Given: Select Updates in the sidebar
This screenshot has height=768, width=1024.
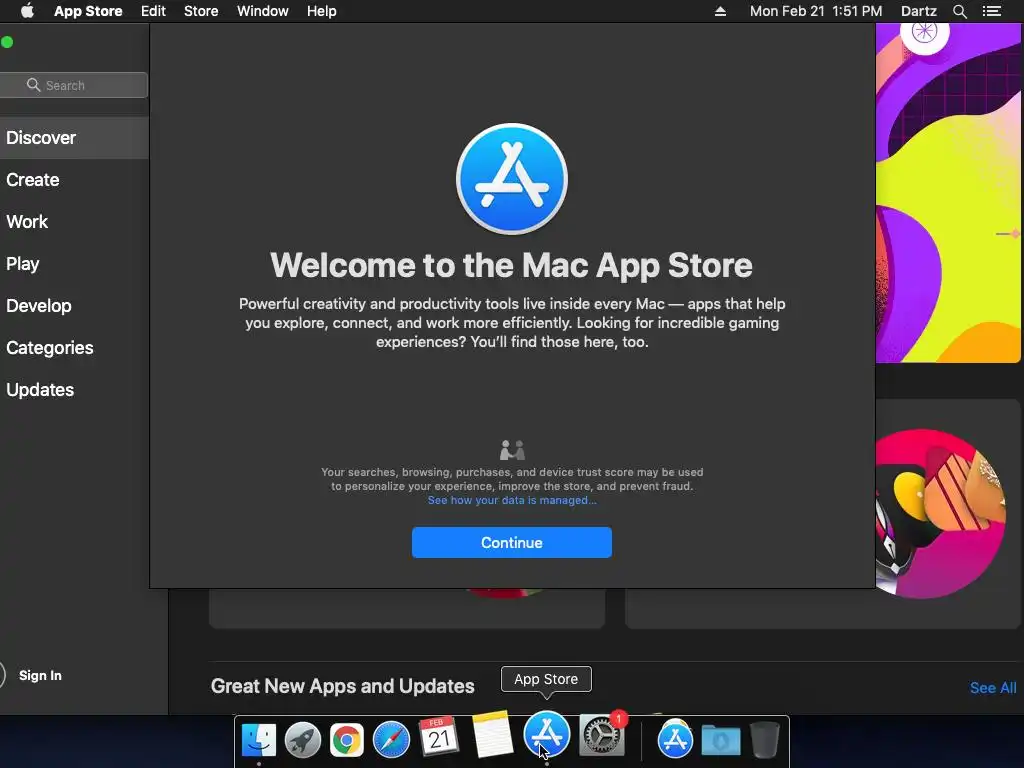Looking at the screenshot, I should 74,390.
